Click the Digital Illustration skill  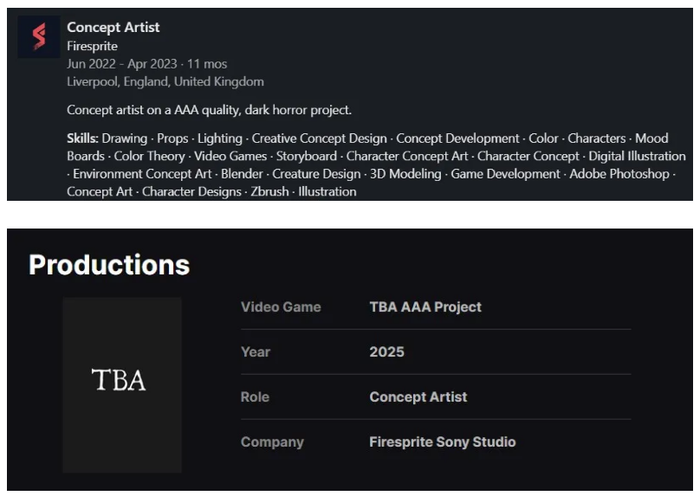pyautogui.click(x=637, y=156)
